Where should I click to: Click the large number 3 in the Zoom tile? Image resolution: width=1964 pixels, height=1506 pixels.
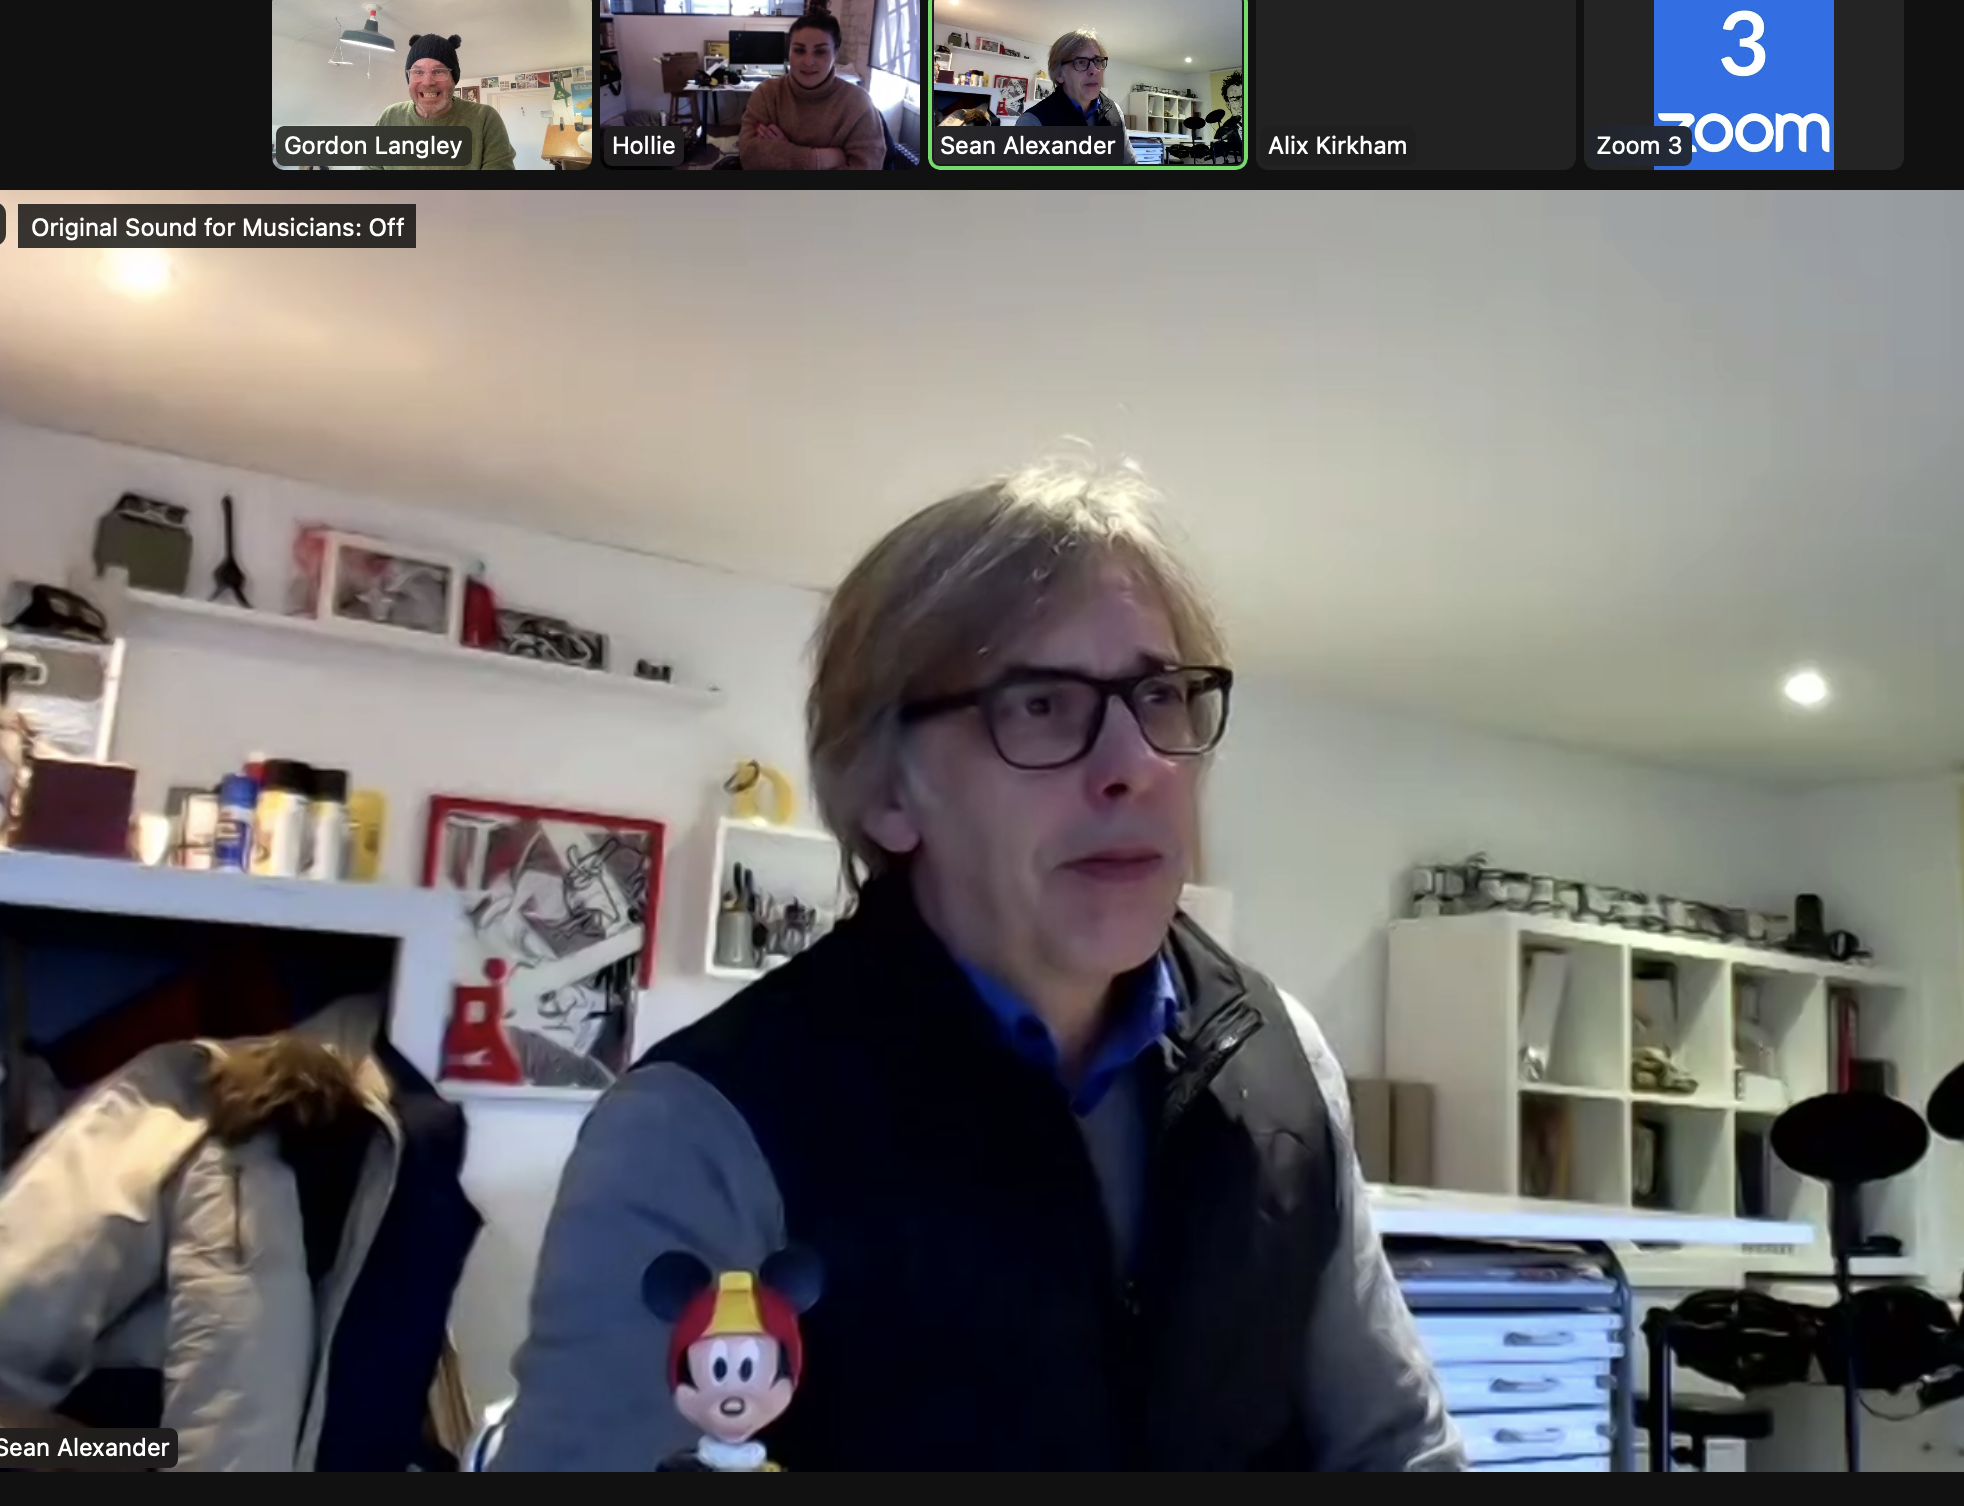point(1743,45)
